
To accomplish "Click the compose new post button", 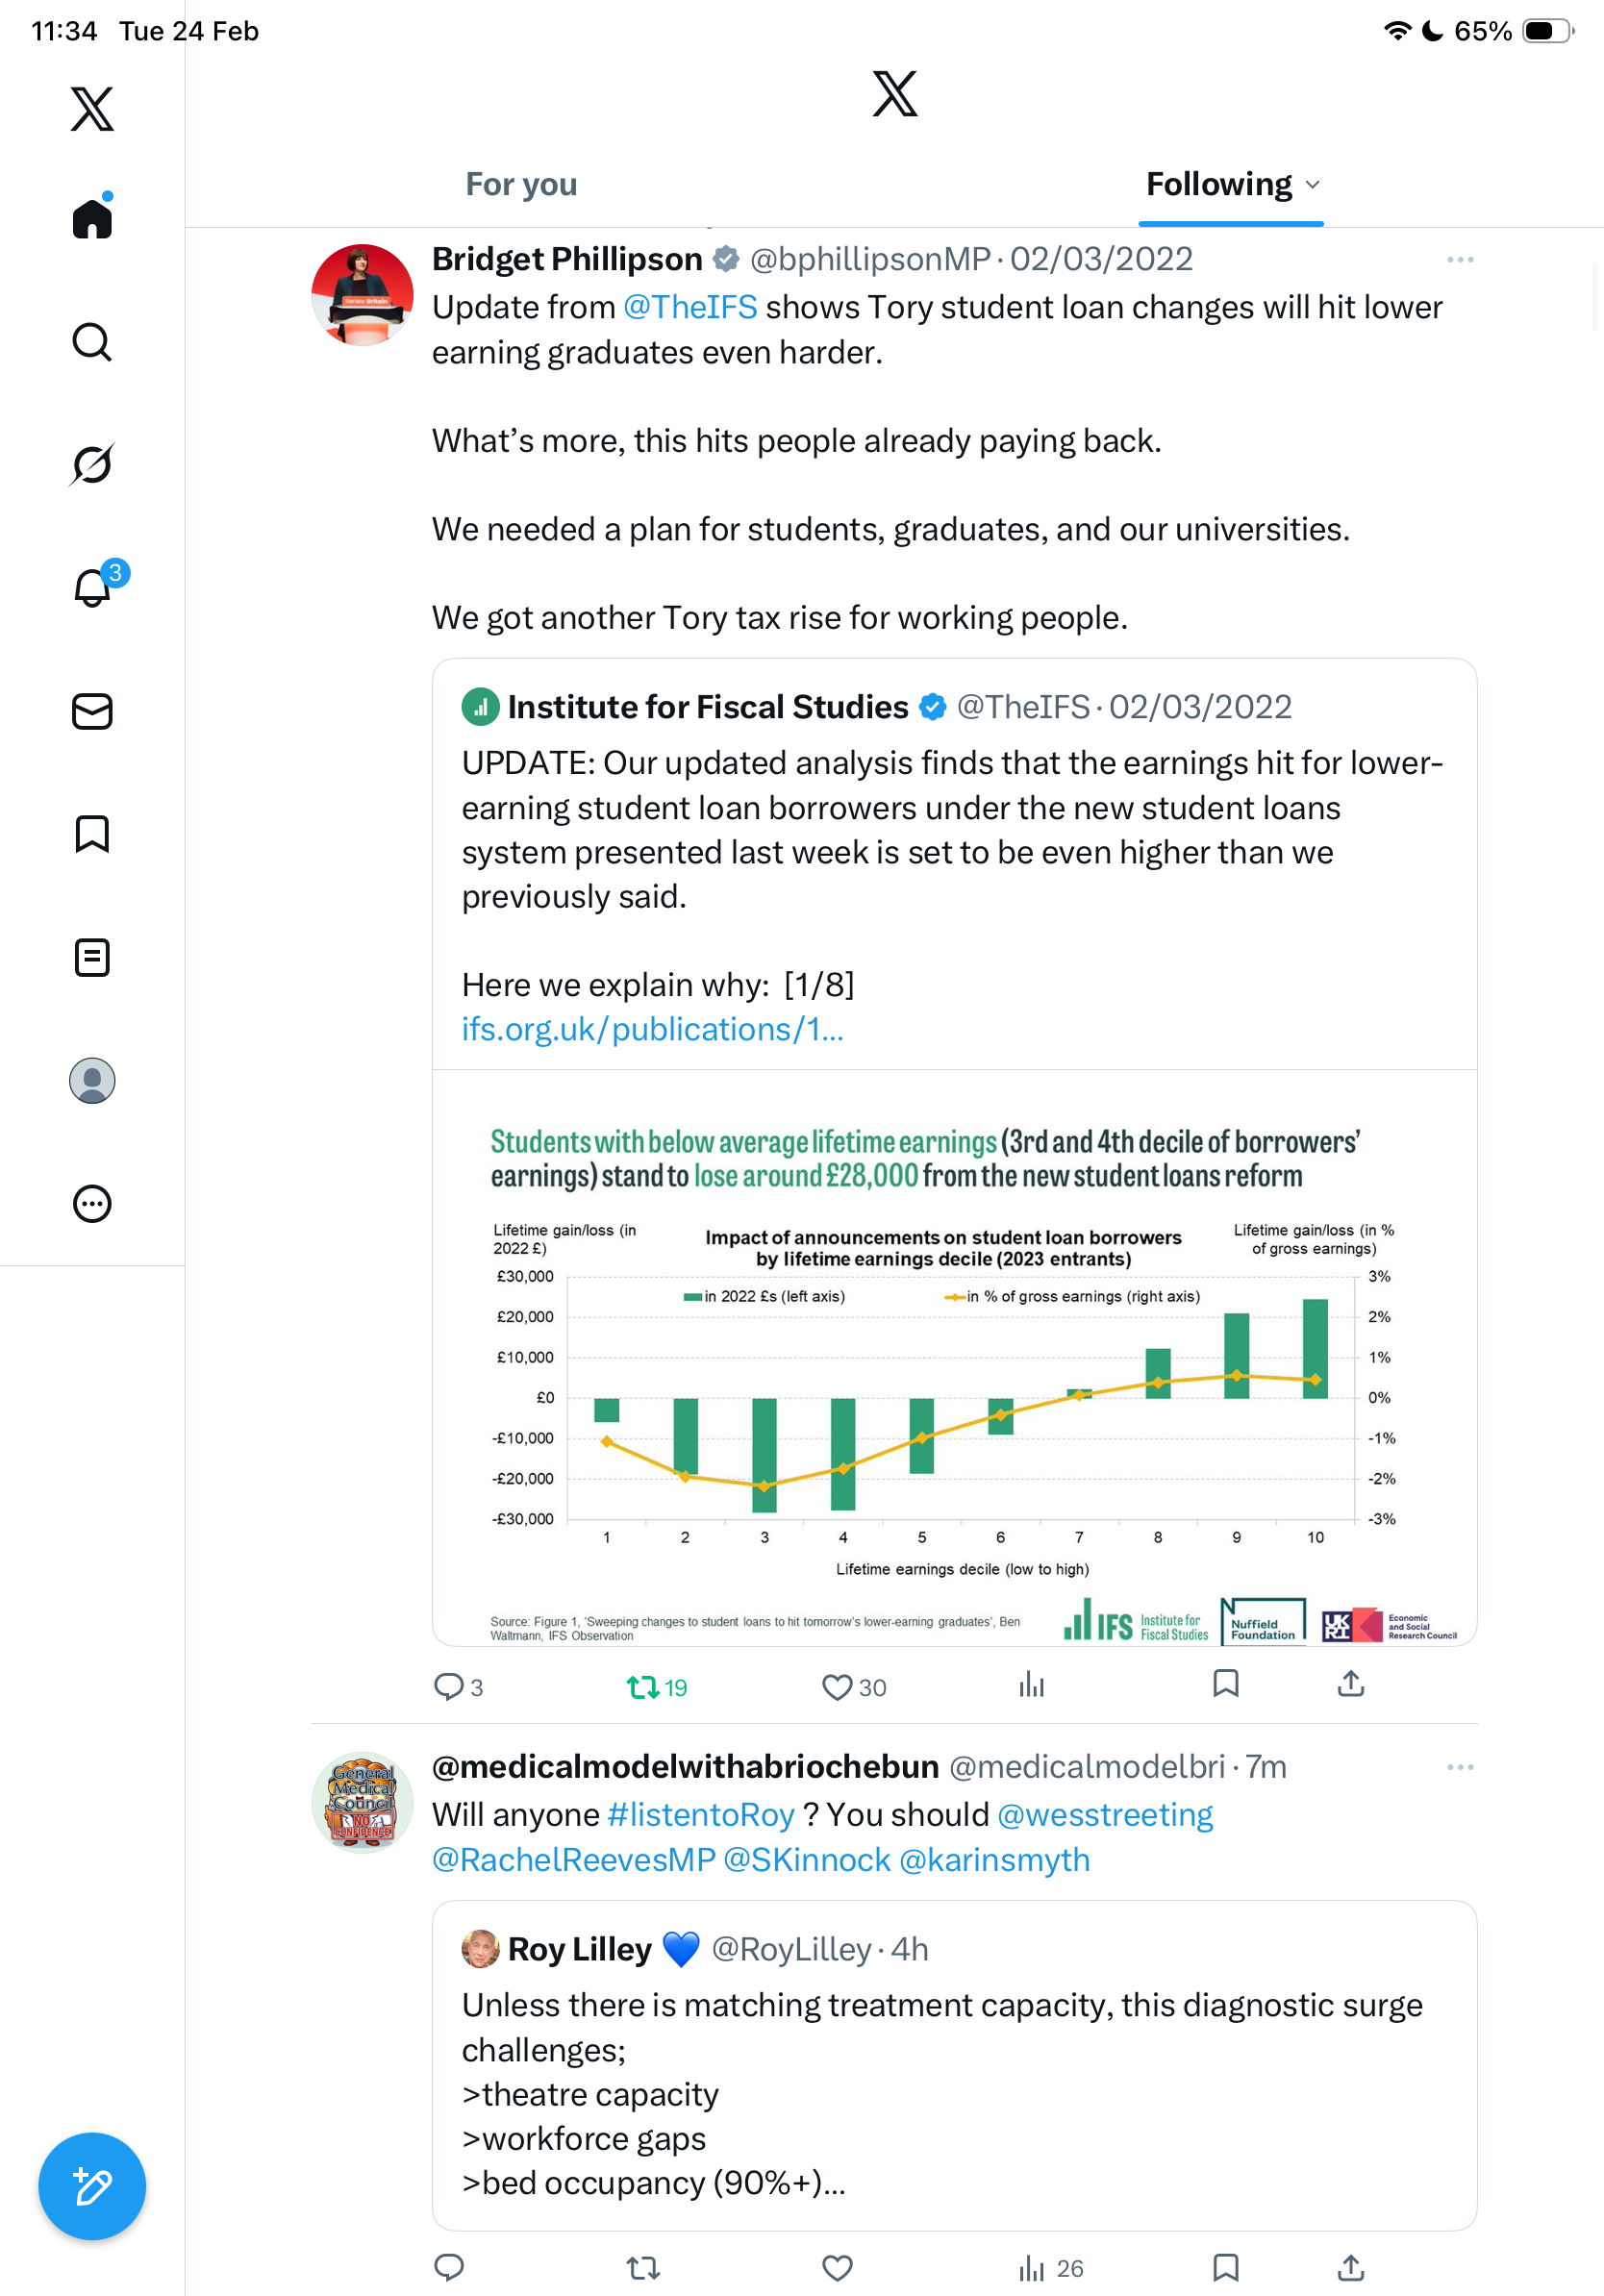I will [92, 2186].
